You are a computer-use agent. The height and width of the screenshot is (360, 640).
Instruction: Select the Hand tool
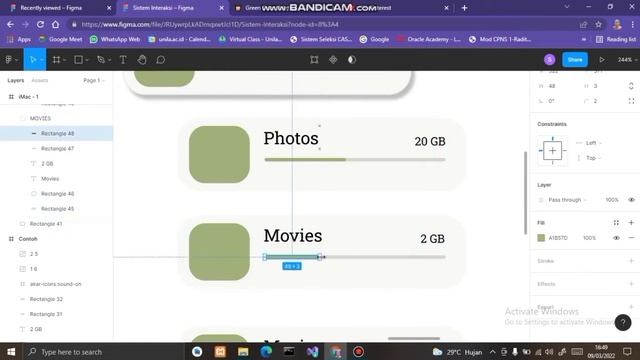point(142,60)
